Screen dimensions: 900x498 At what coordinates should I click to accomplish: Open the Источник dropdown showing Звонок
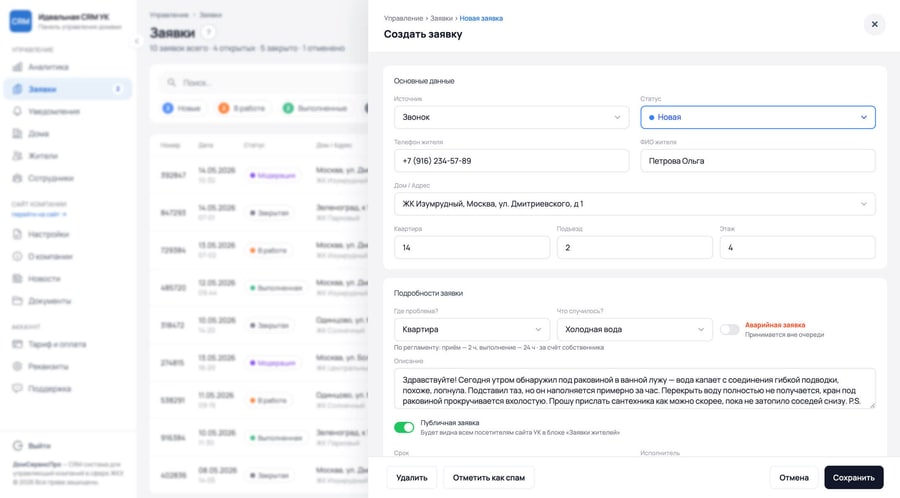[x=511, y=117]
